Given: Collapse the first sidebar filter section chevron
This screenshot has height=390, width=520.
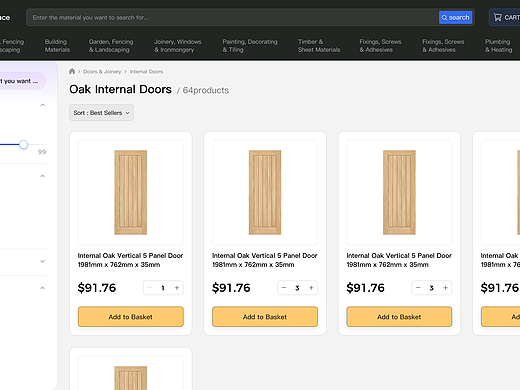Looking at the screenshot, I should click(x=42, y=105).
